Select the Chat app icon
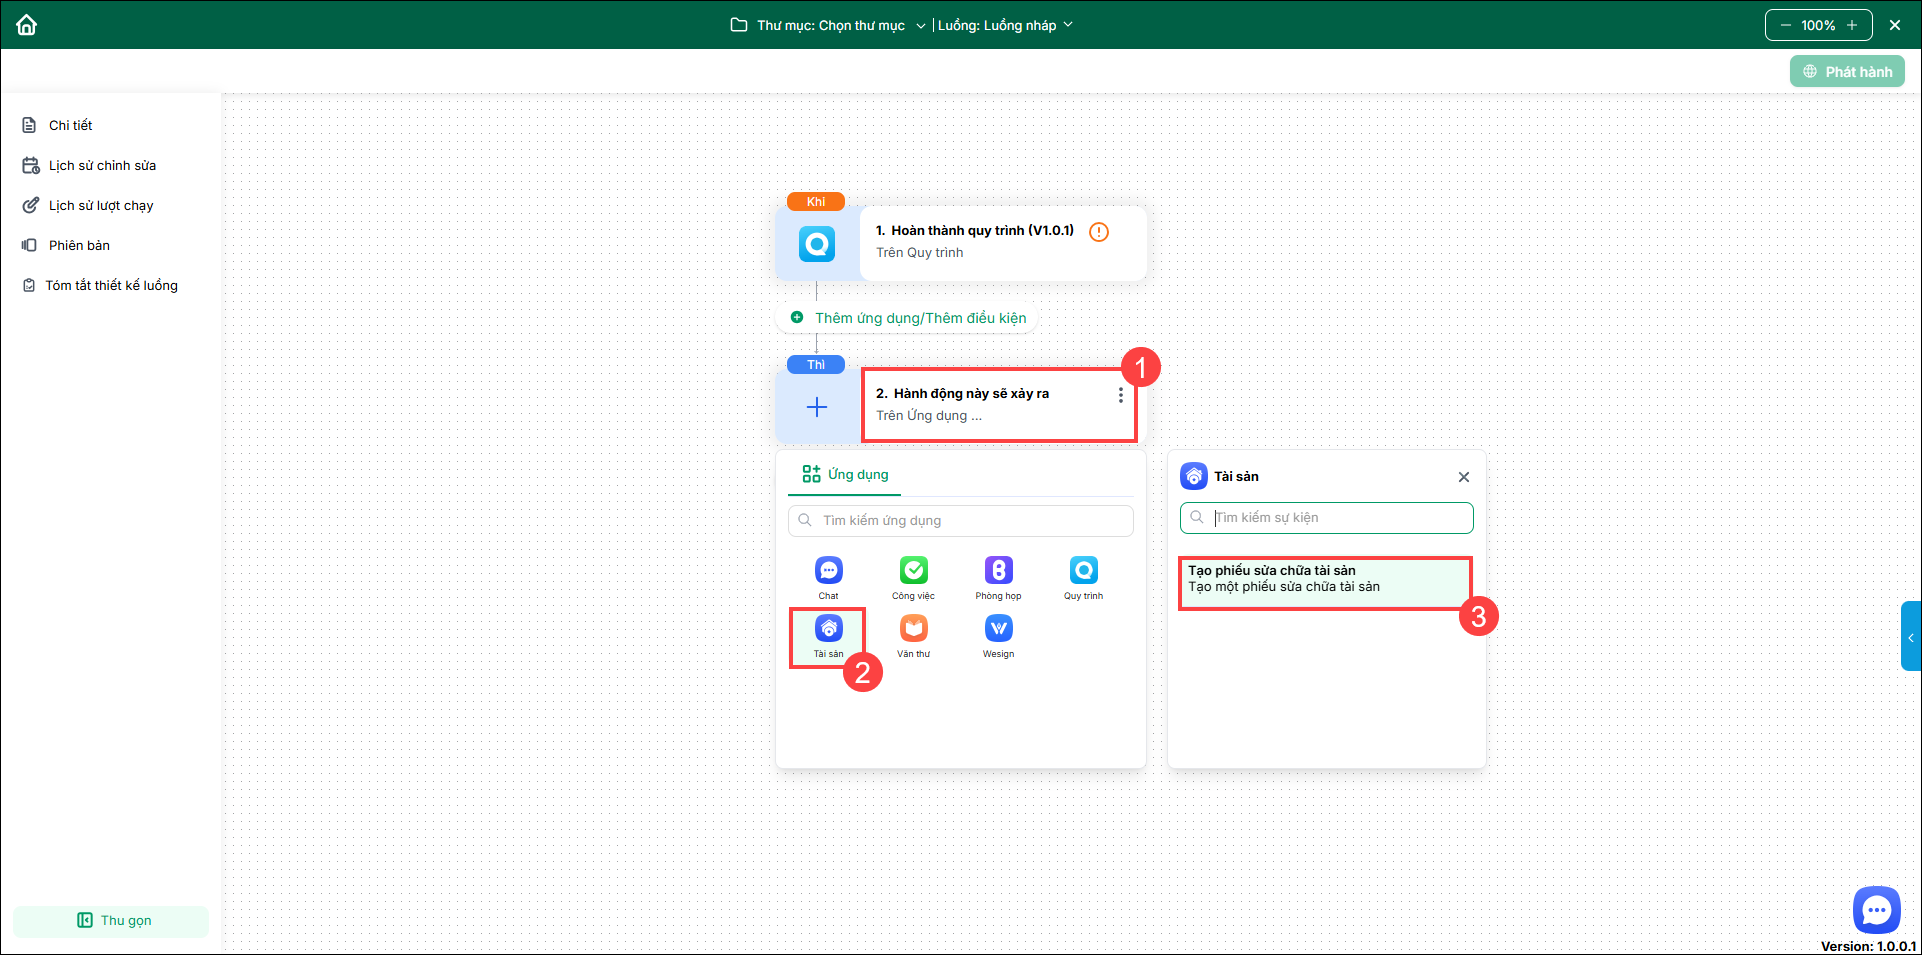Image resolution: width=1922 pixels, height=955 pixels. 828,571
